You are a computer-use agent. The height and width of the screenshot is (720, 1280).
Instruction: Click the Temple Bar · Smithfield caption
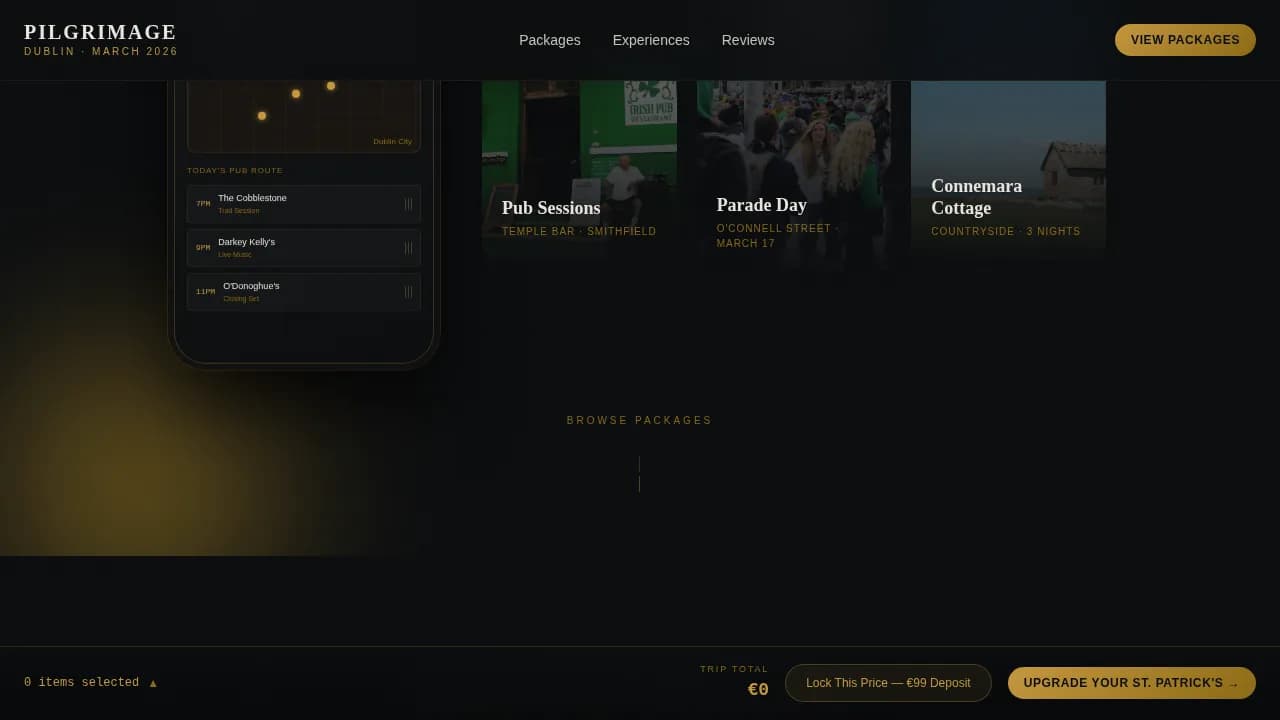click(x=579, y=232)
